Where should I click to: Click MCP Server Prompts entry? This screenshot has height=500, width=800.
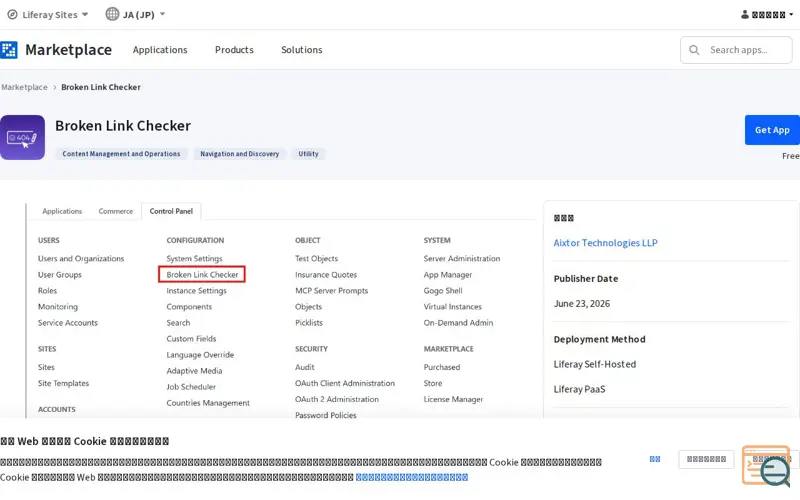coord(332,291)
